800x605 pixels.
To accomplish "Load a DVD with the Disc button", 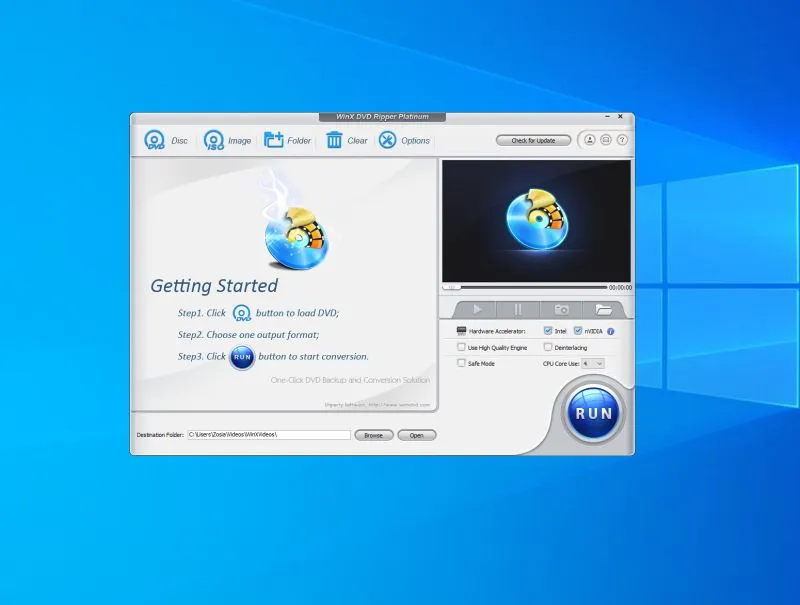I will [155, 141].
